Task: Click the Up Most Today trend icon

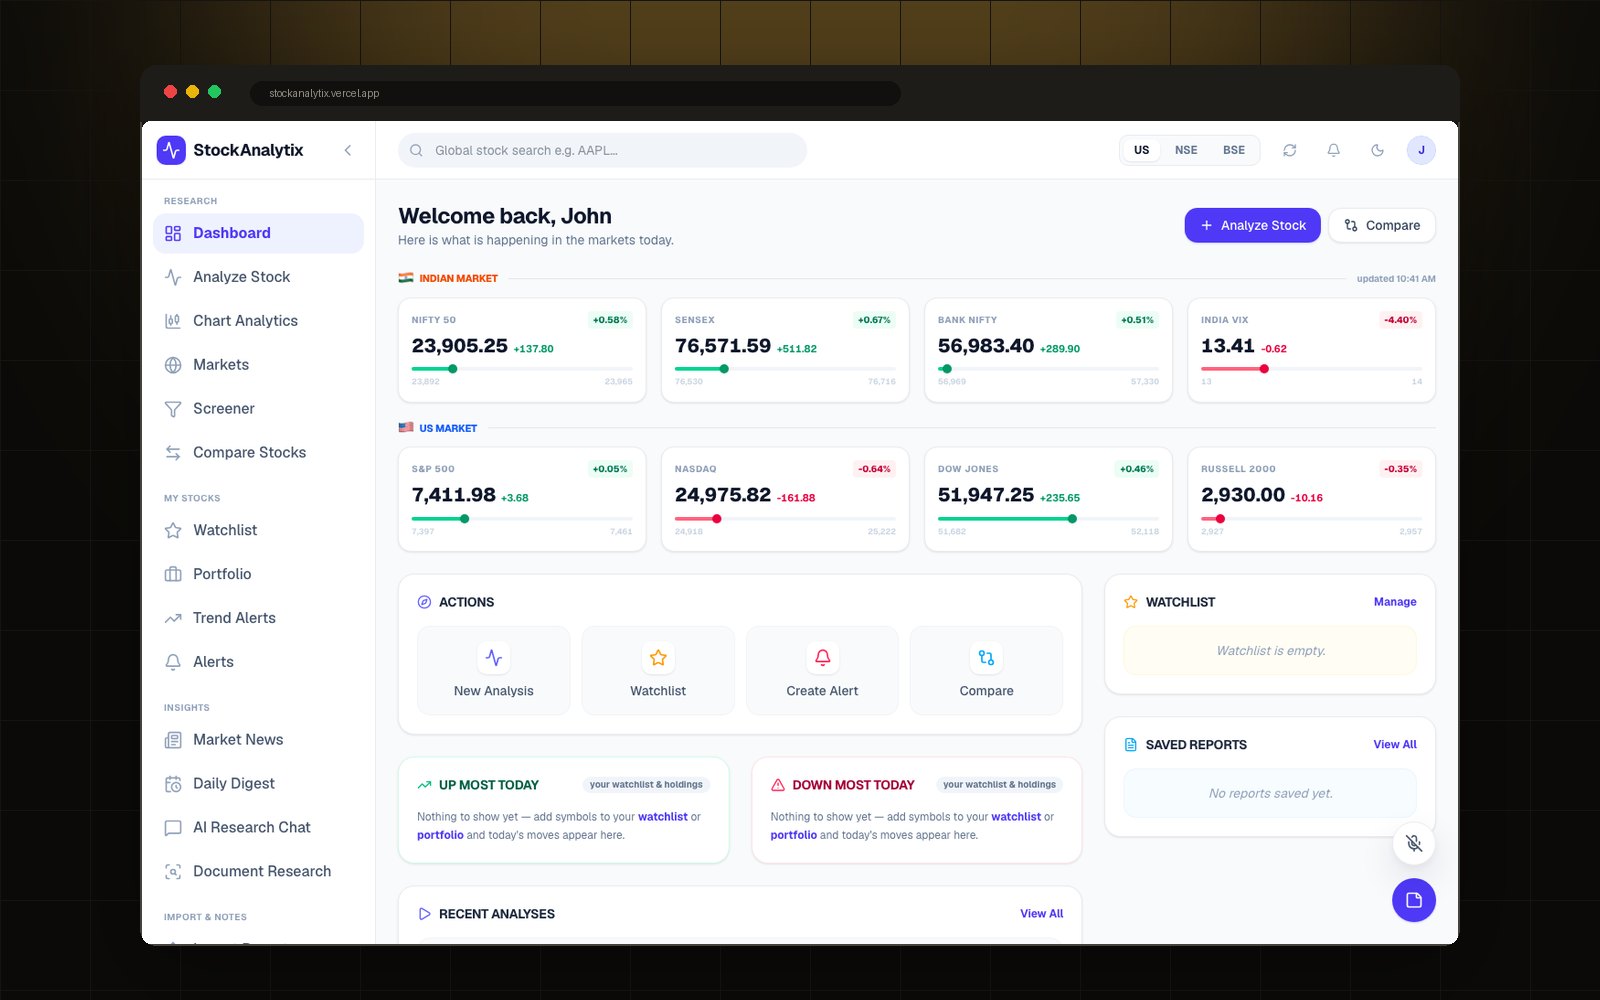Action: point(424,785)
